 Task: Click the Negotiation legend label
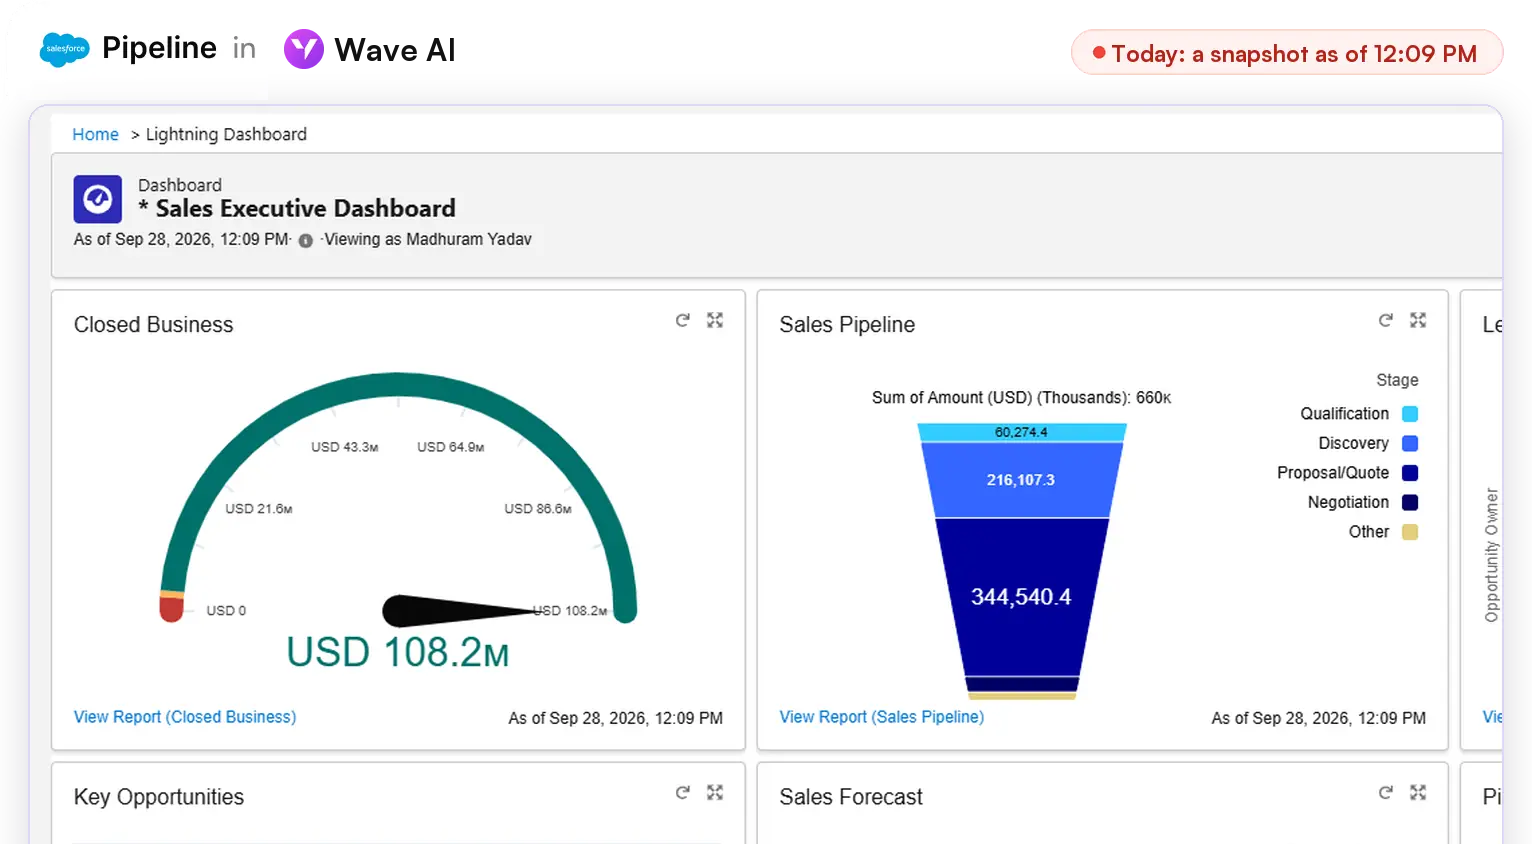pyautogui.click(x=1348, y=502)
